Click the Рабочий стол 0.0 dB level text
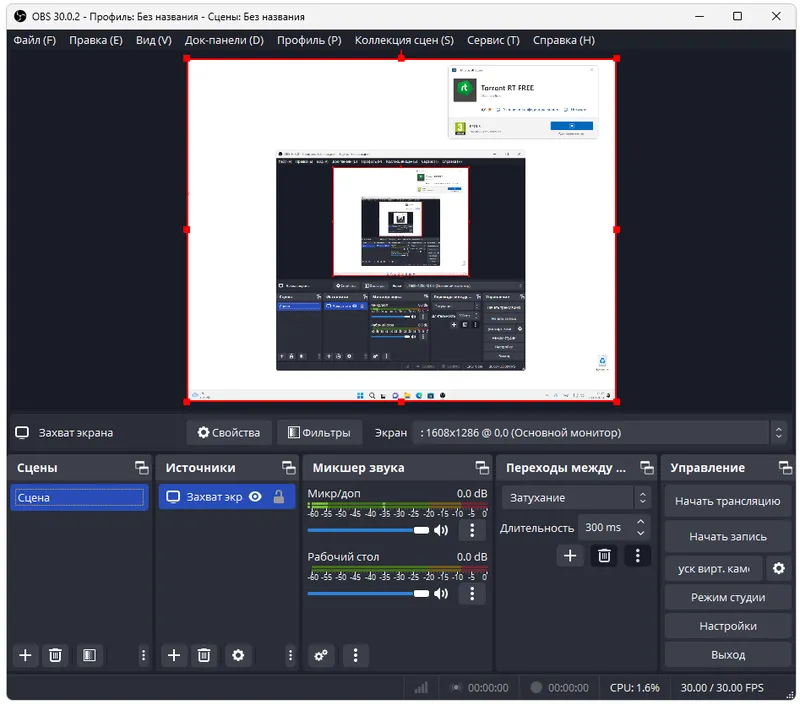The image size is (800, 705). point(472,557)
